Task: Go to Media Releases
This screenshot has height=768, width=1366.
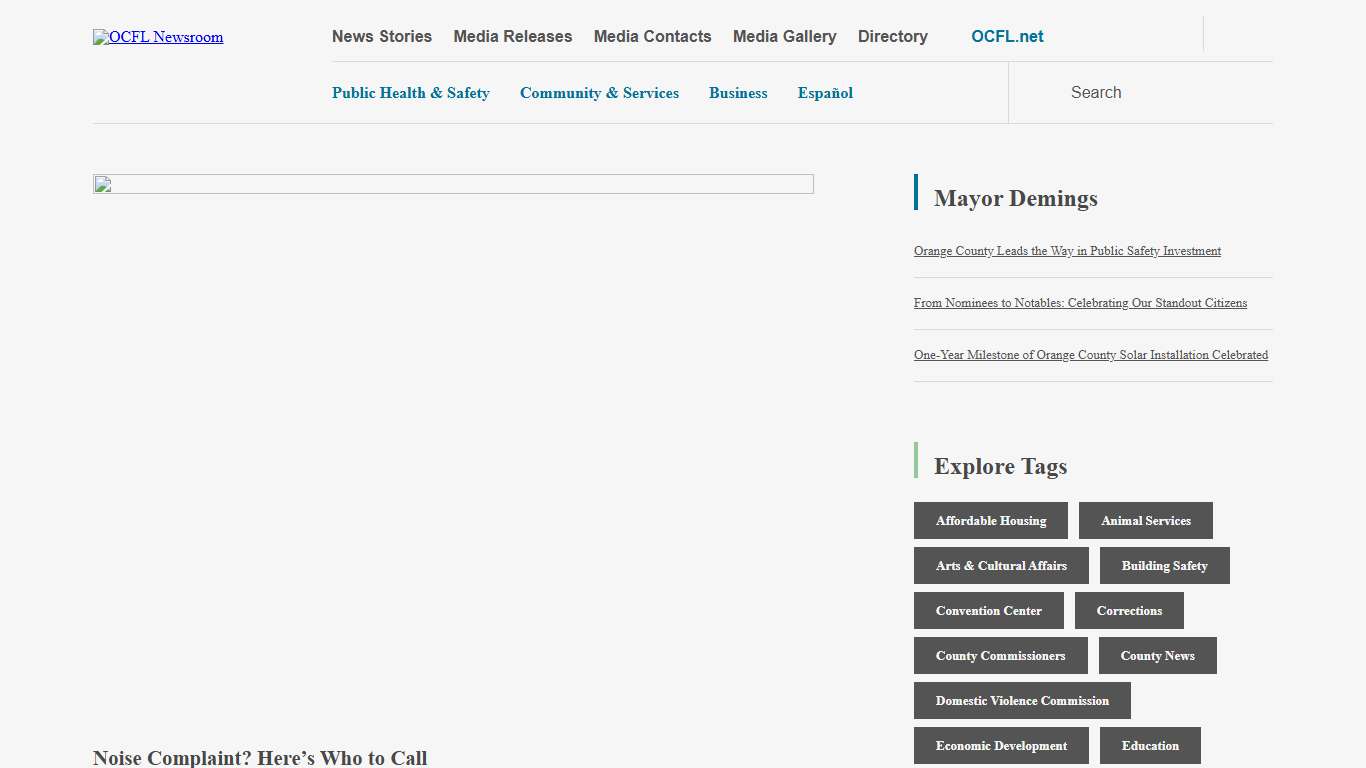Action: 513,37
